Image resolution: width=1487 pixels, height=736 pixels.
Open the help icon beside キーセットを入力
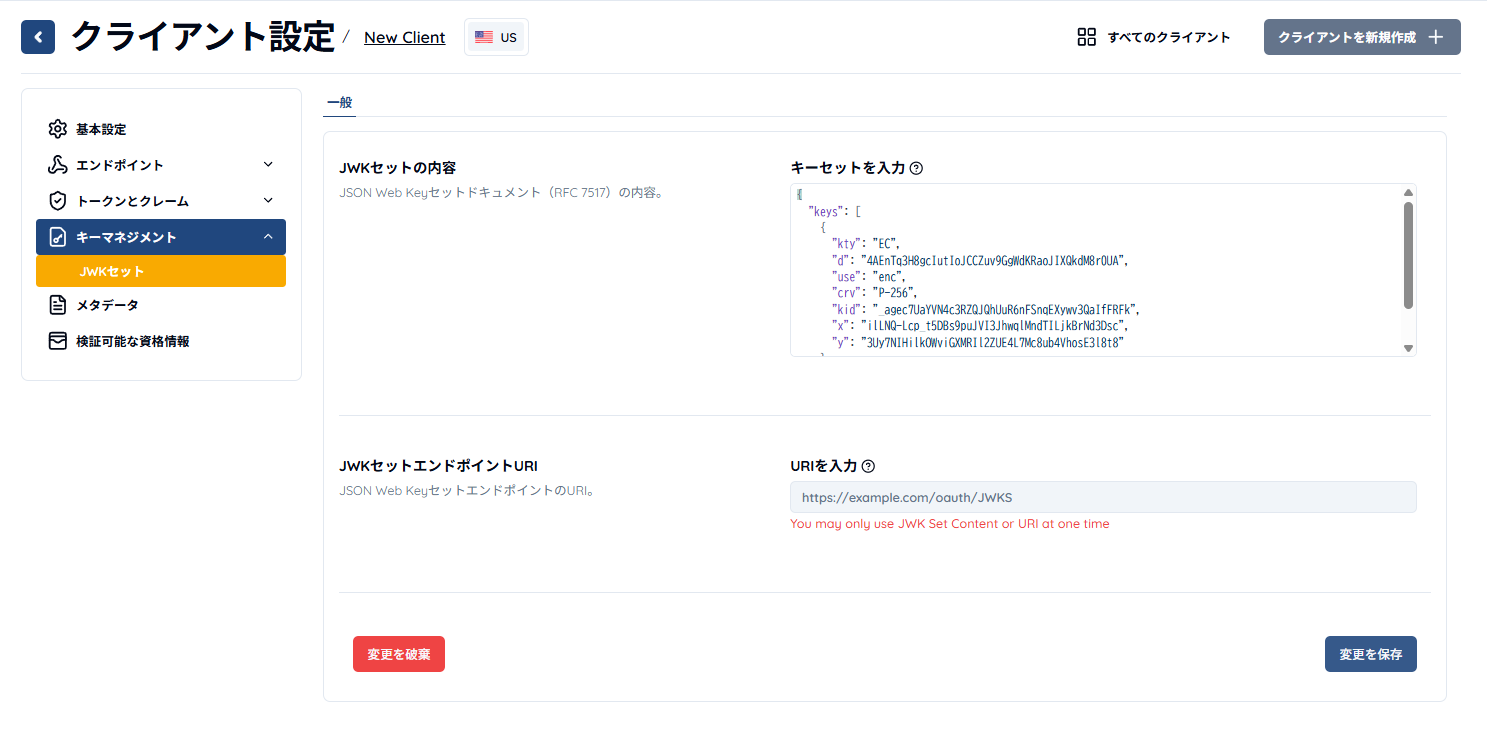[x=917, y=167]
